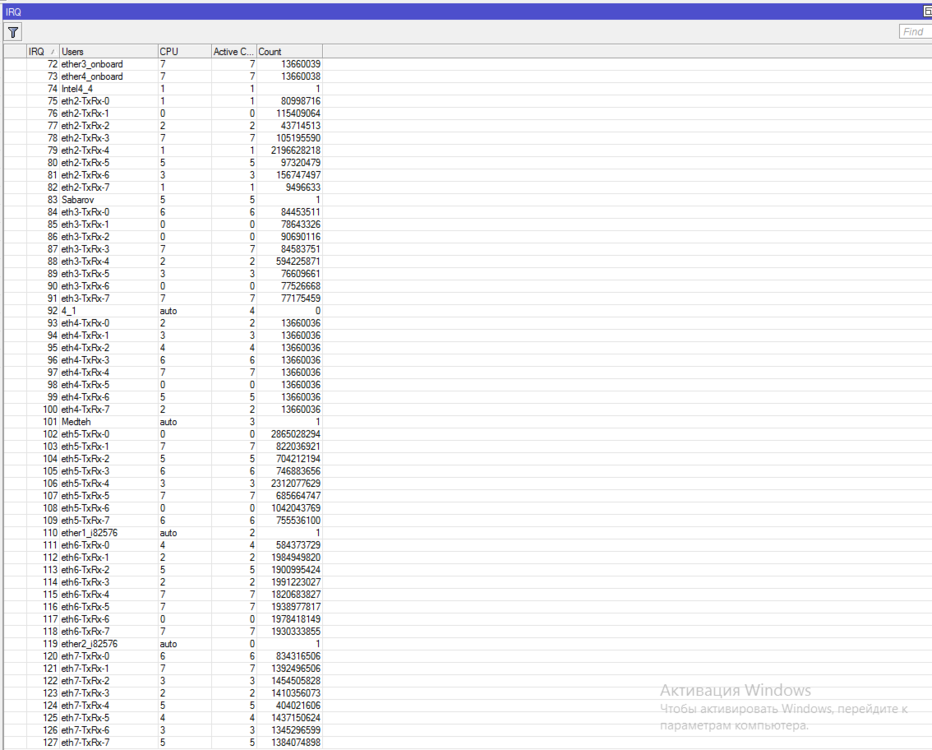The height and width of the screenshot is (750, 932).
Task: Select the 4_1 entry with auto CPU
Action: point(68,311)
